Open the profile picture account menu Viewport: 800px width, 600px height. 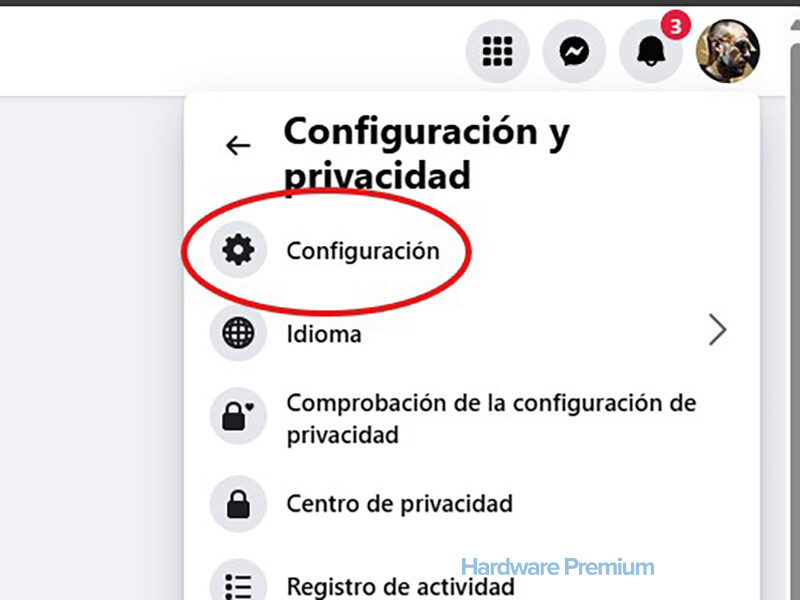pyautogui.click(x=728, y=51)
